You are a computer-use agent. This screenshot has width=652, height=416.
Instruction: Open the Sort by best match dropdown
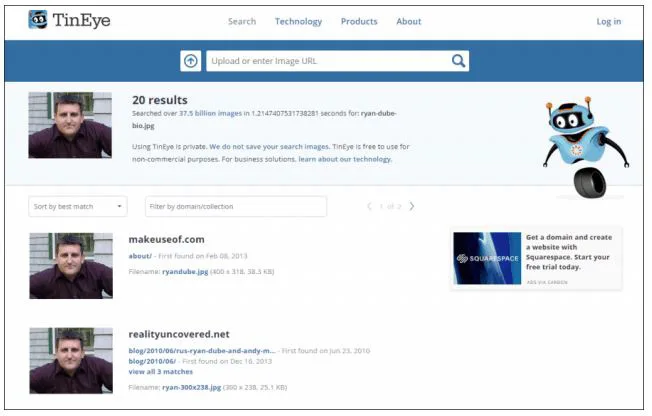[x=78, y=207]
